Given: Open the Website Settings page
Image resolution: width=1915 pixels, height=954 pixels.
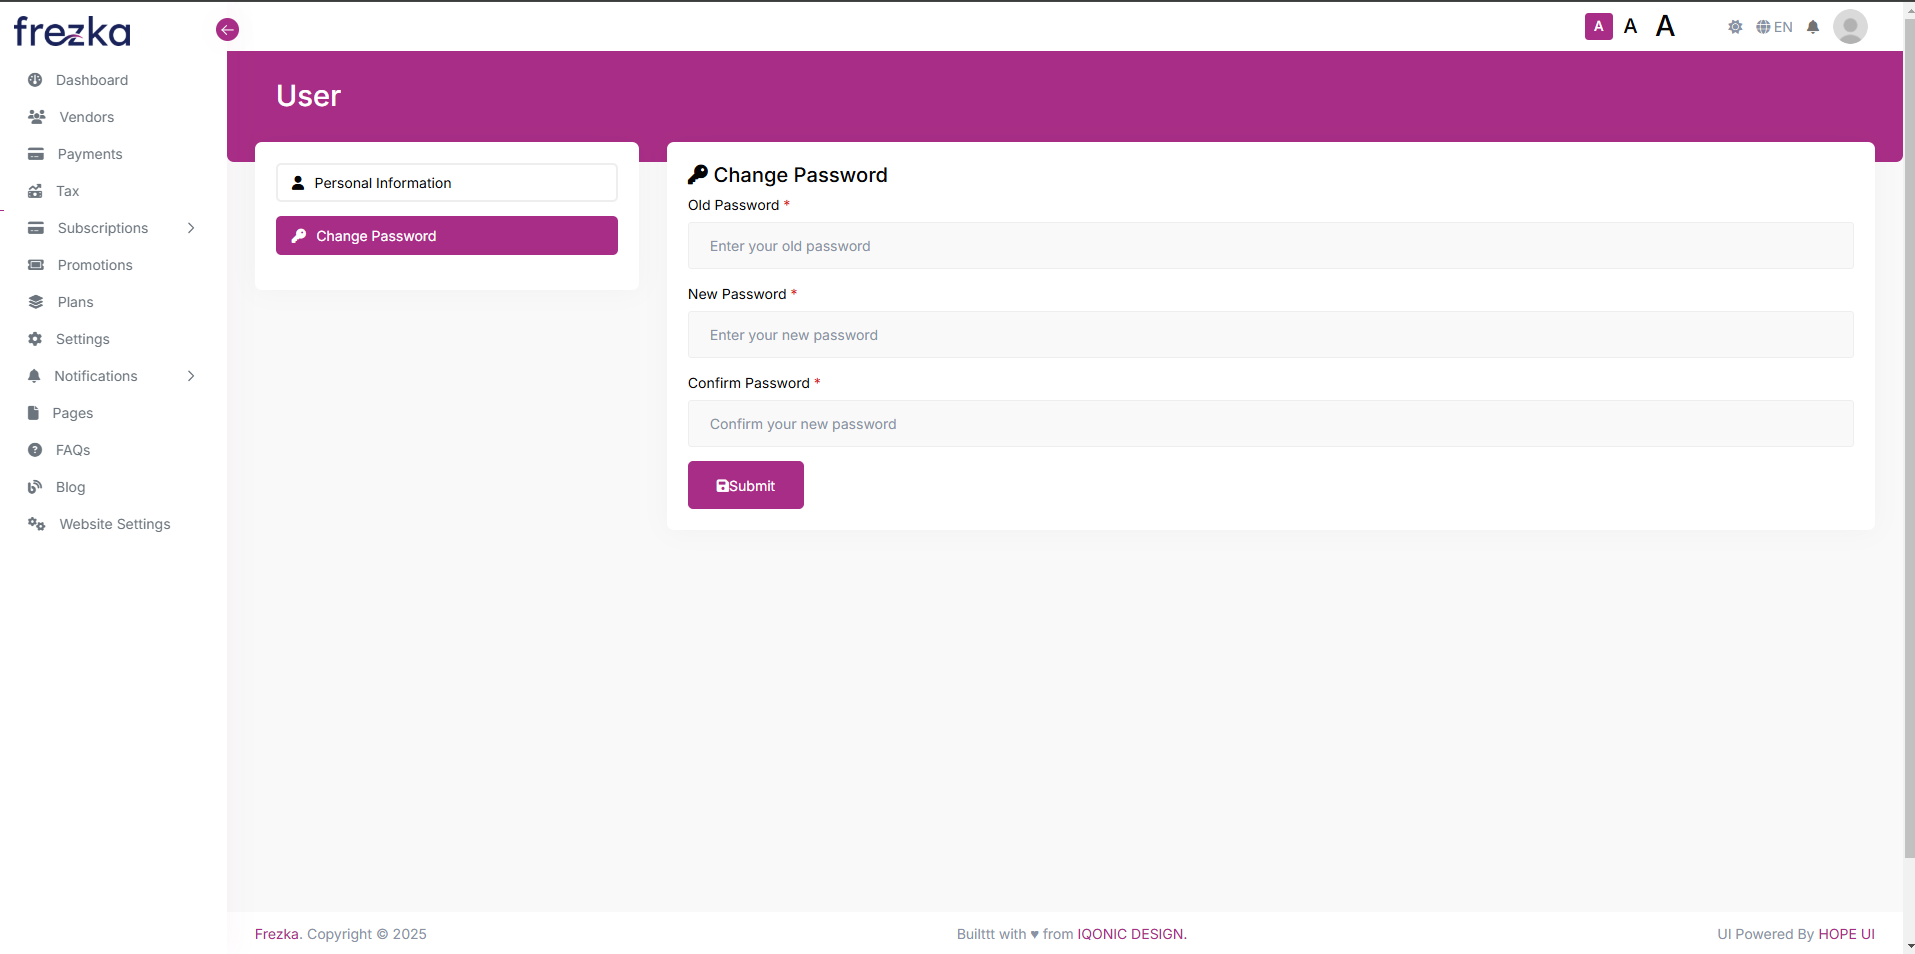Looking at the screenshot, I should pos(113,524).
